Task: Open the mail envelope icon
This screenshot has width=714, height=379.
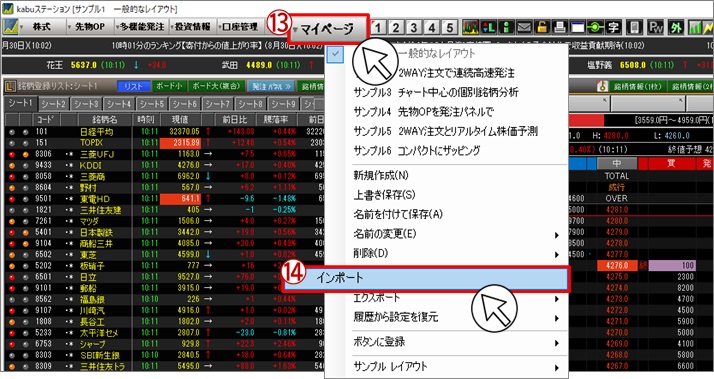Action: coord(524,27)
